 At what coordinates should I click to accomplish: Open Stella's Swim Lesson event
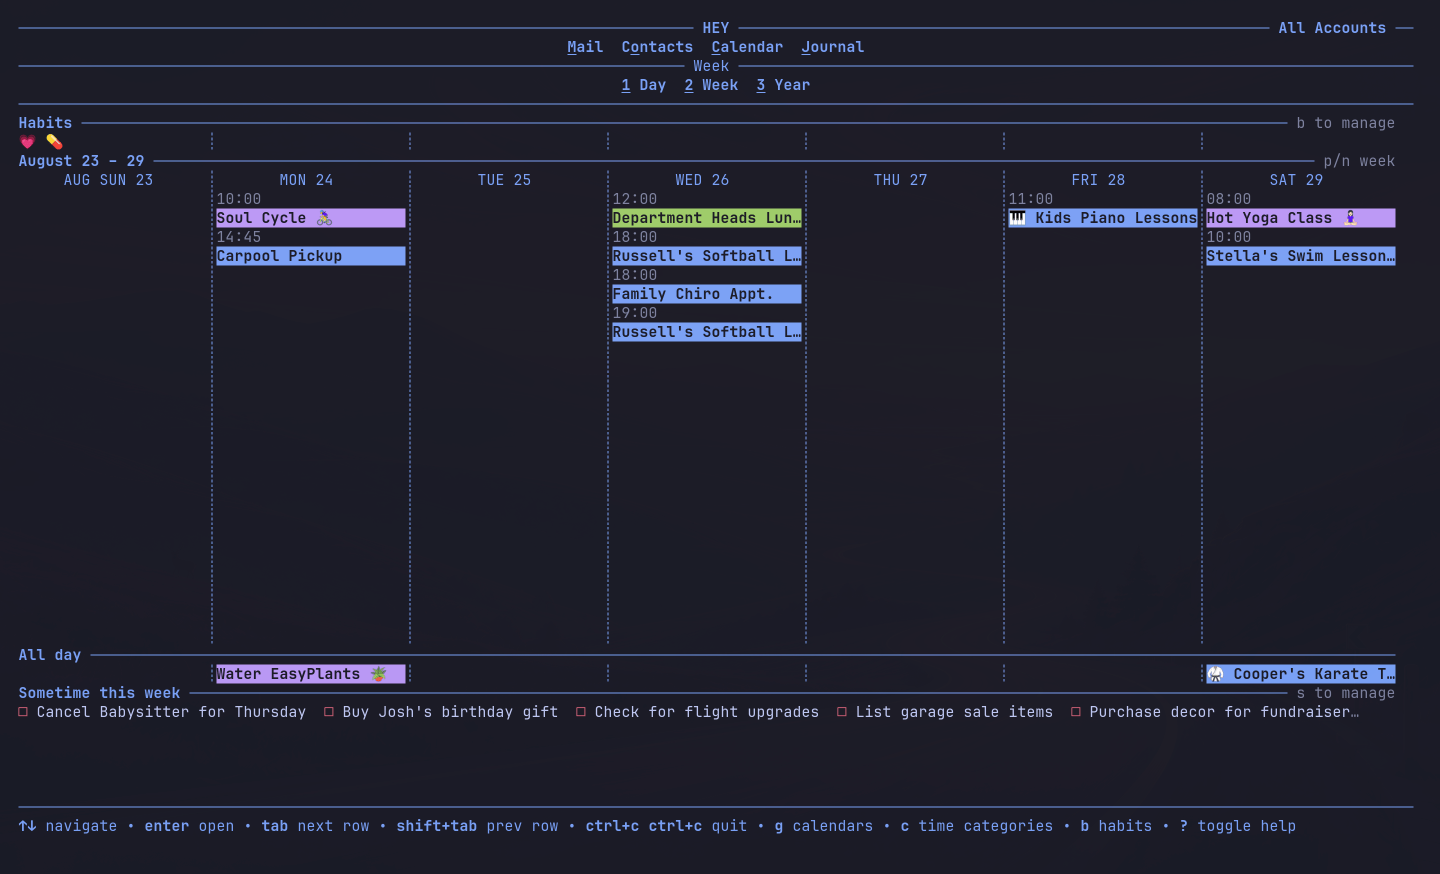[x=1300, y=256]
